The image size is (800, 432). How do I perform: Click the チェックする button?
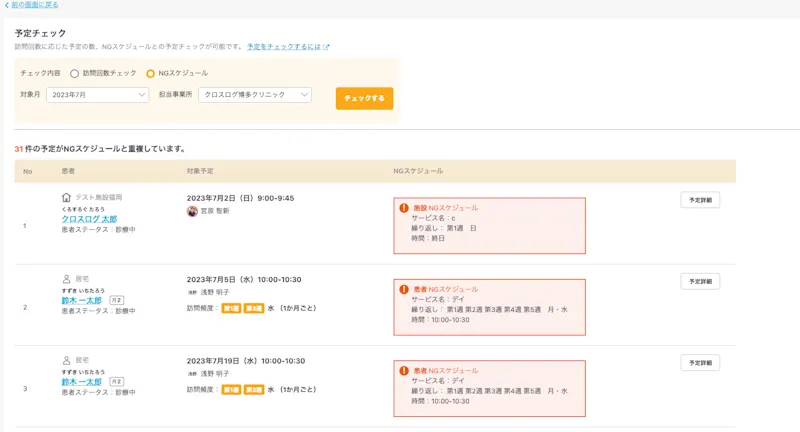click(x=364, y=98)
